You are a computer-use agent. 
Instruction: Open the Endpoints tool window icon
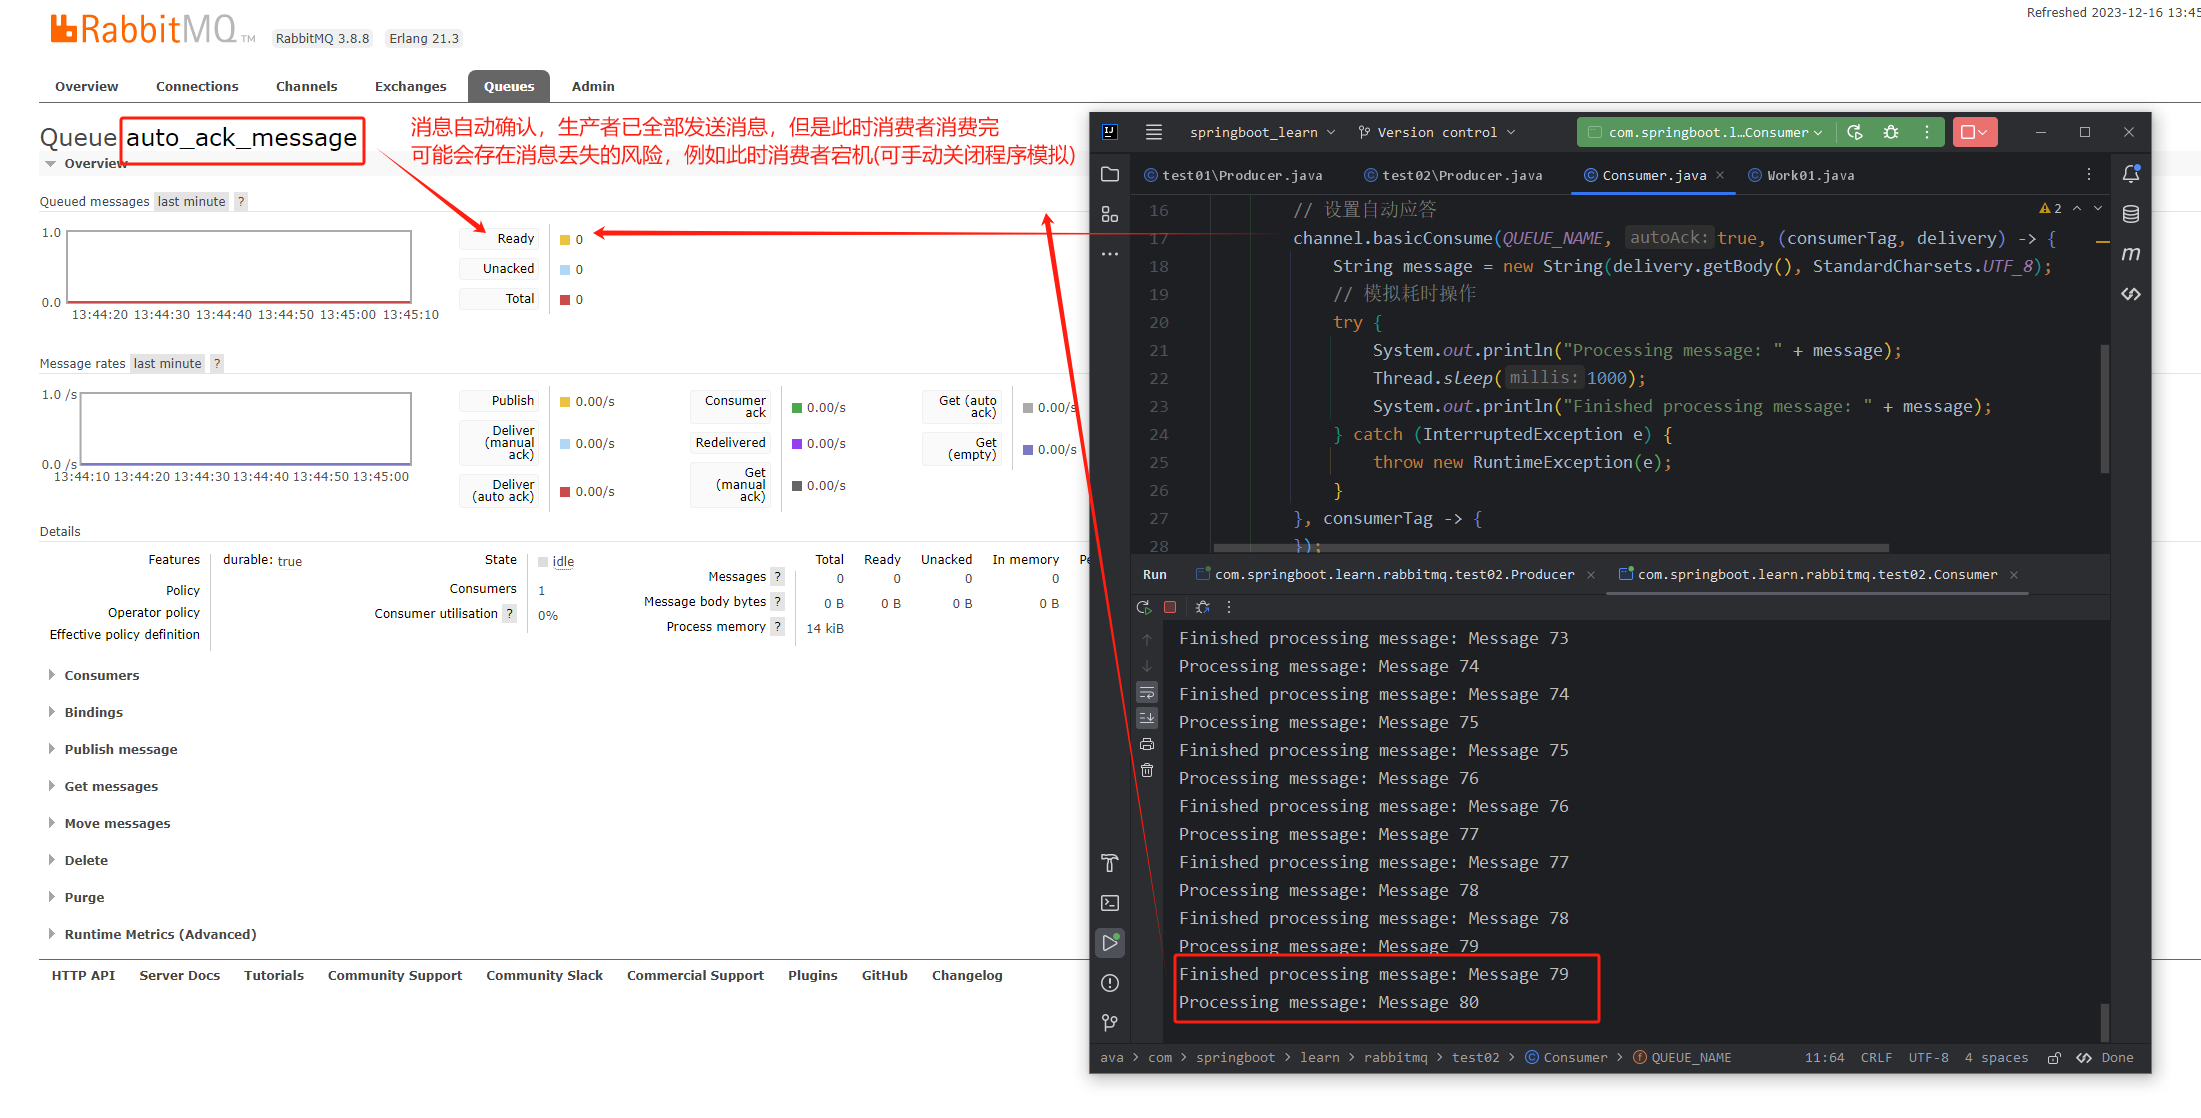[x=2131, y=294]
